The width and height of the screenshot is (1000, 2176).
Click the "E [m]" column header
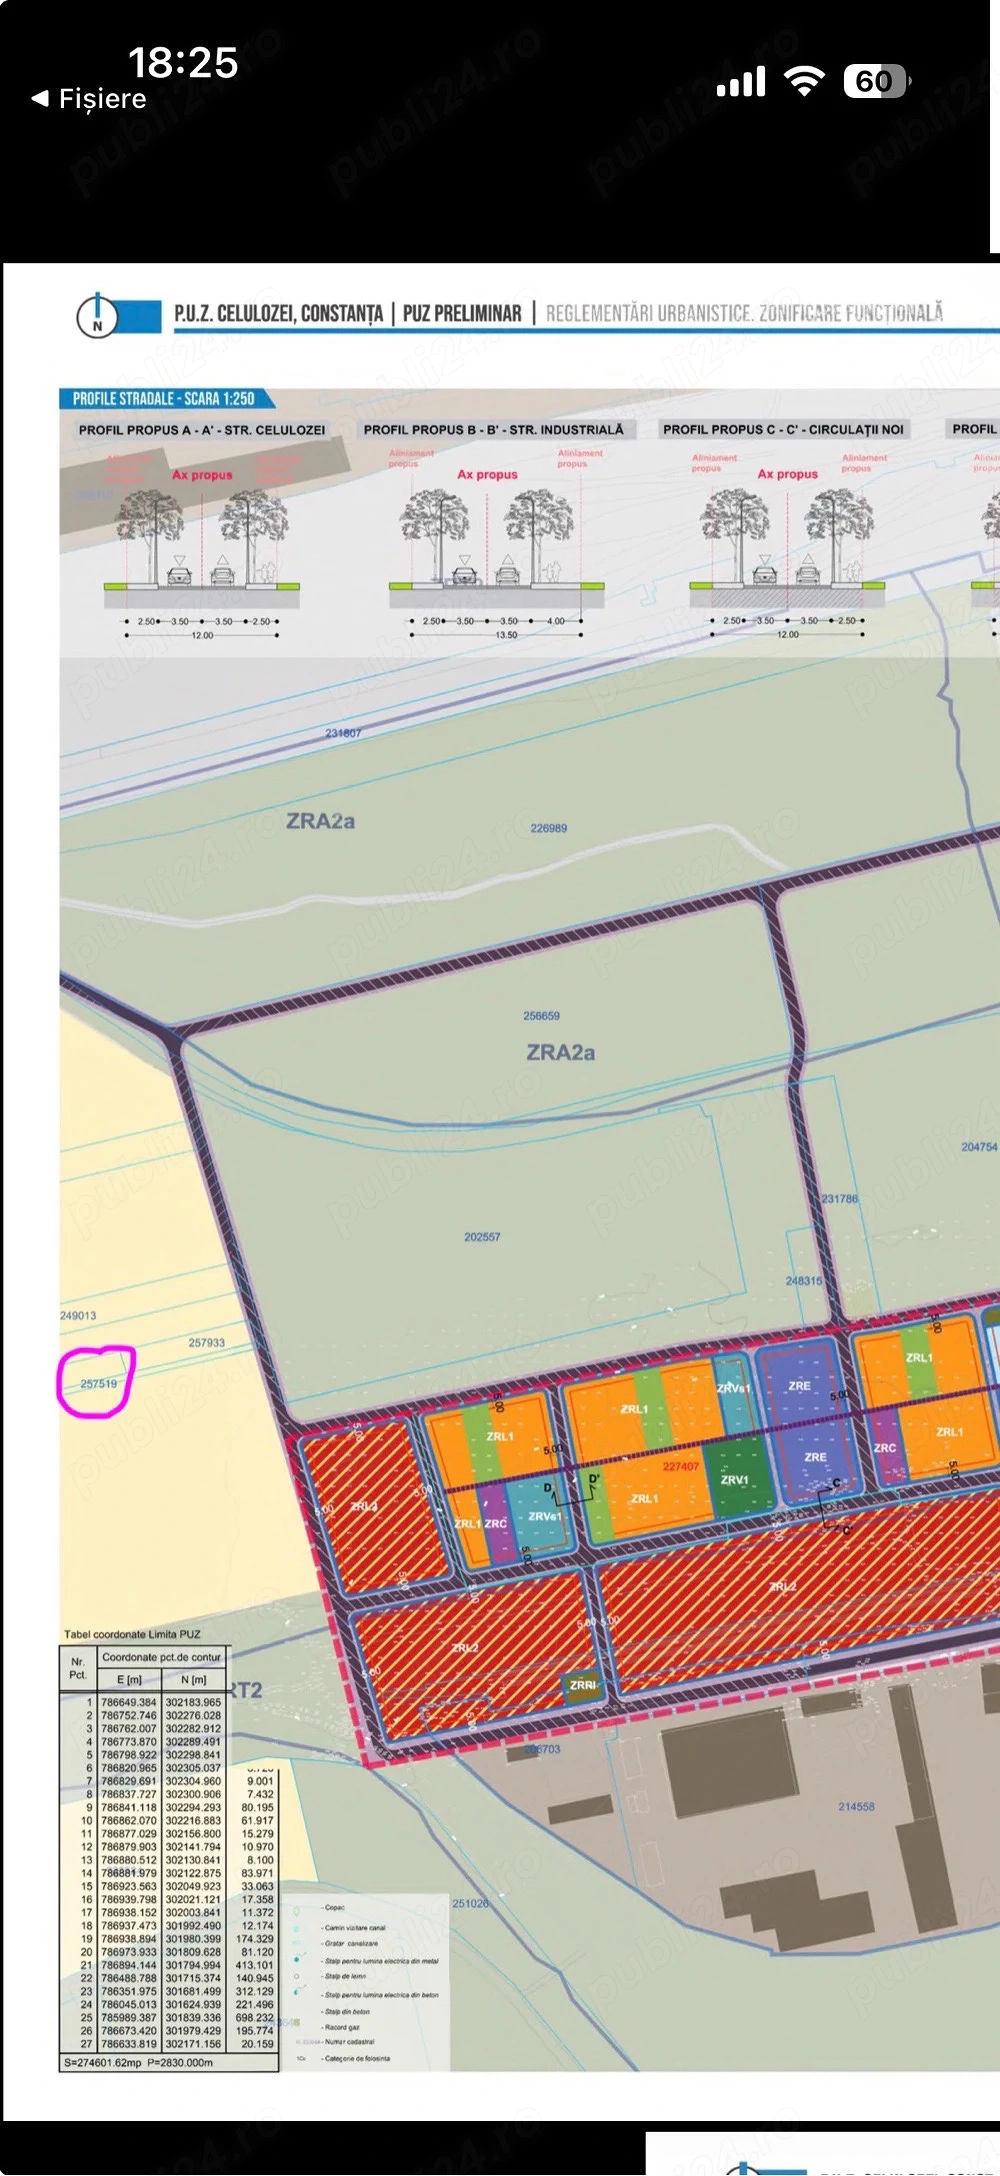tap(129, 1680)
